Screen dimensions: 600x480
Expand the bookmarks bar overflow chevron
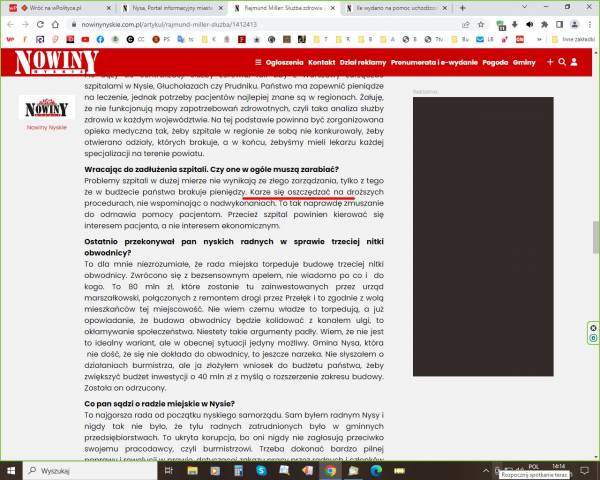pos(539,39)
